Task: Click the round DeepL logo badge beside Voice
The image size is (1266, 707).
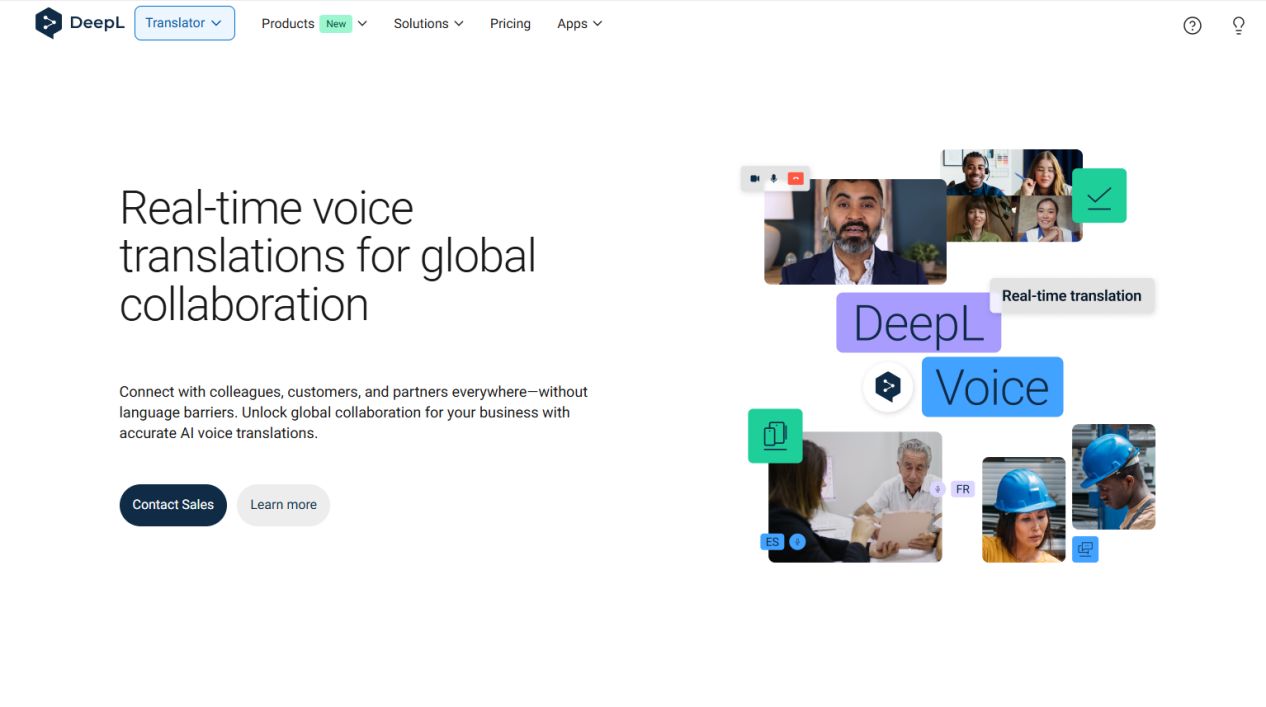Action: (x=888, y=387)
